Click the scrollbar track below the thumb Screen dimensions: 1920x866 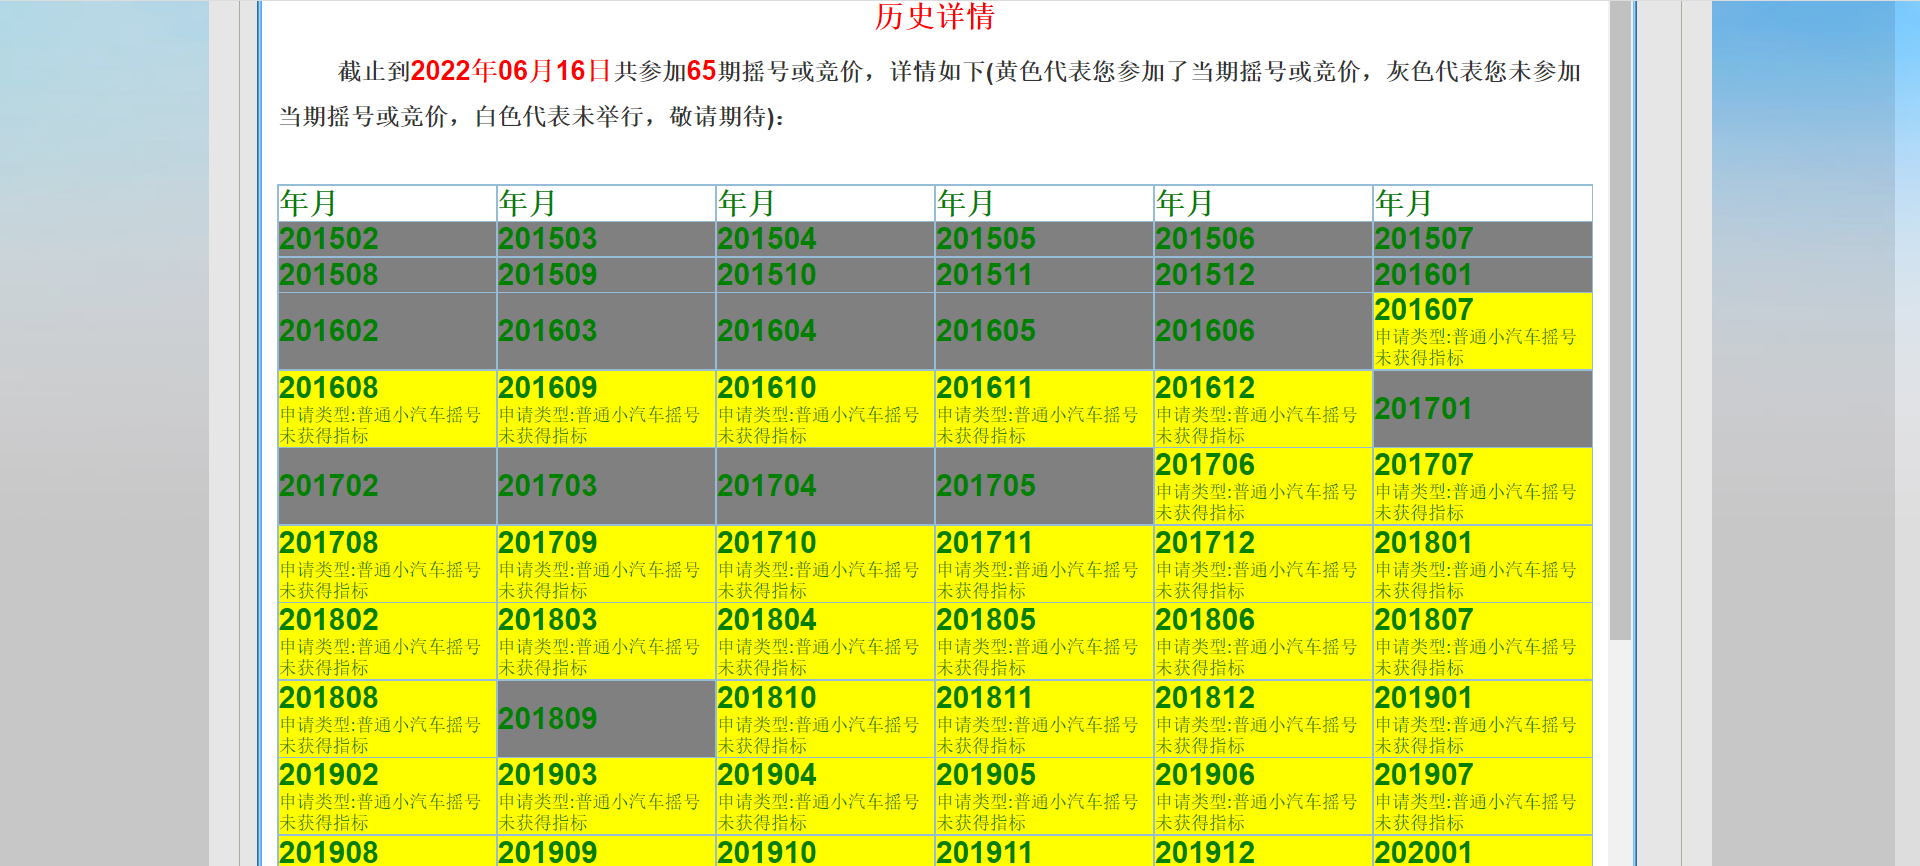click(x=1620, y=750)
